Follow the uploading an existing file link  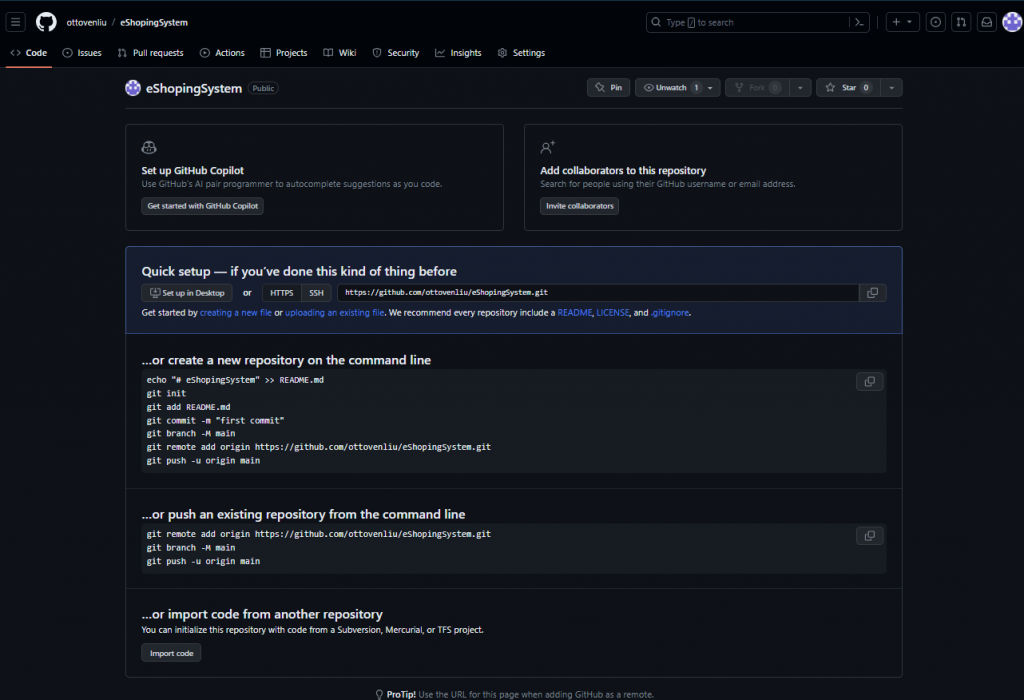pos(334,313)
